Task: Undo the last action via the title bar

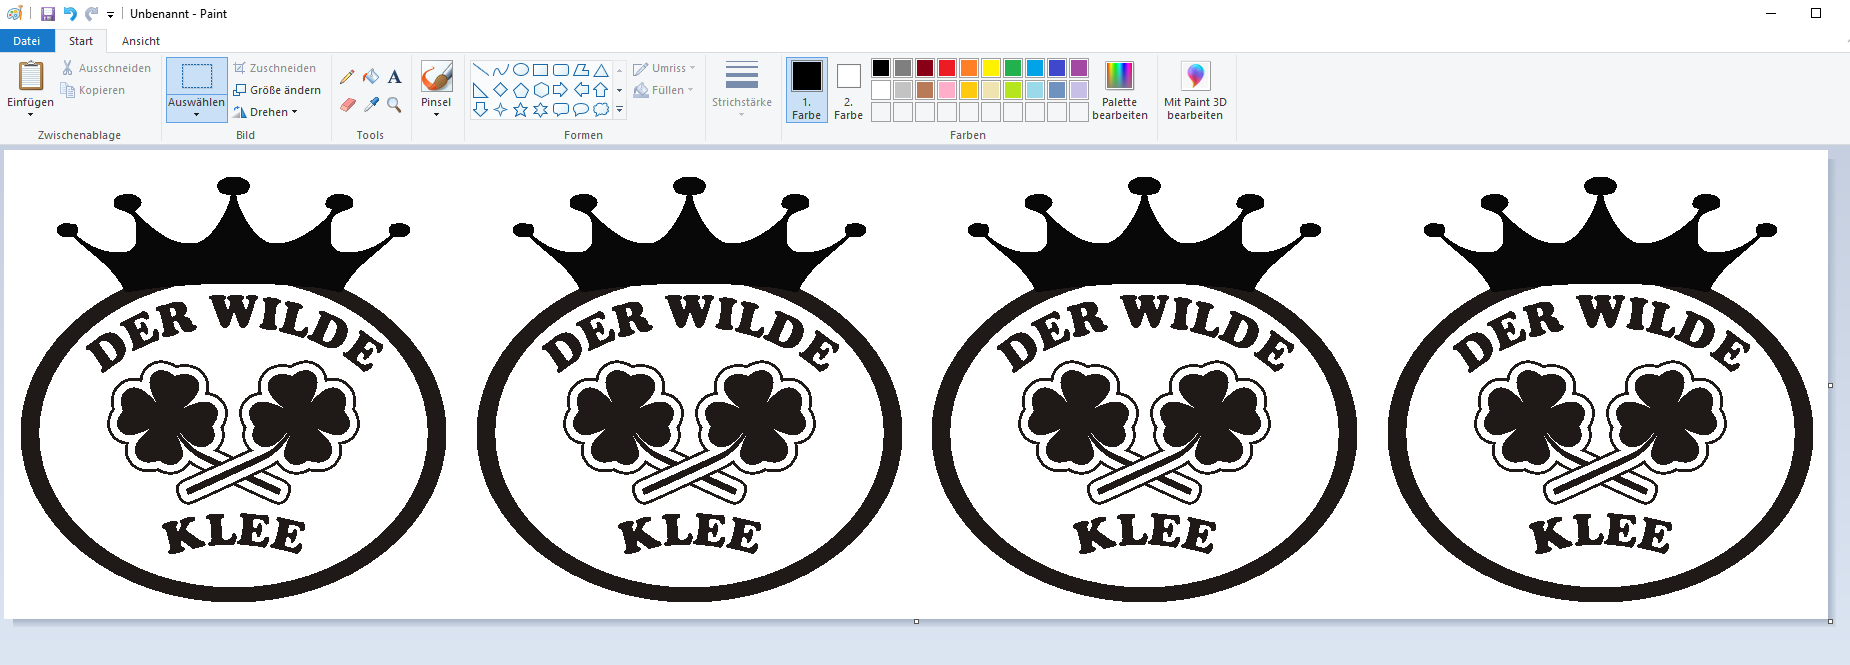Action: [70, 14]
